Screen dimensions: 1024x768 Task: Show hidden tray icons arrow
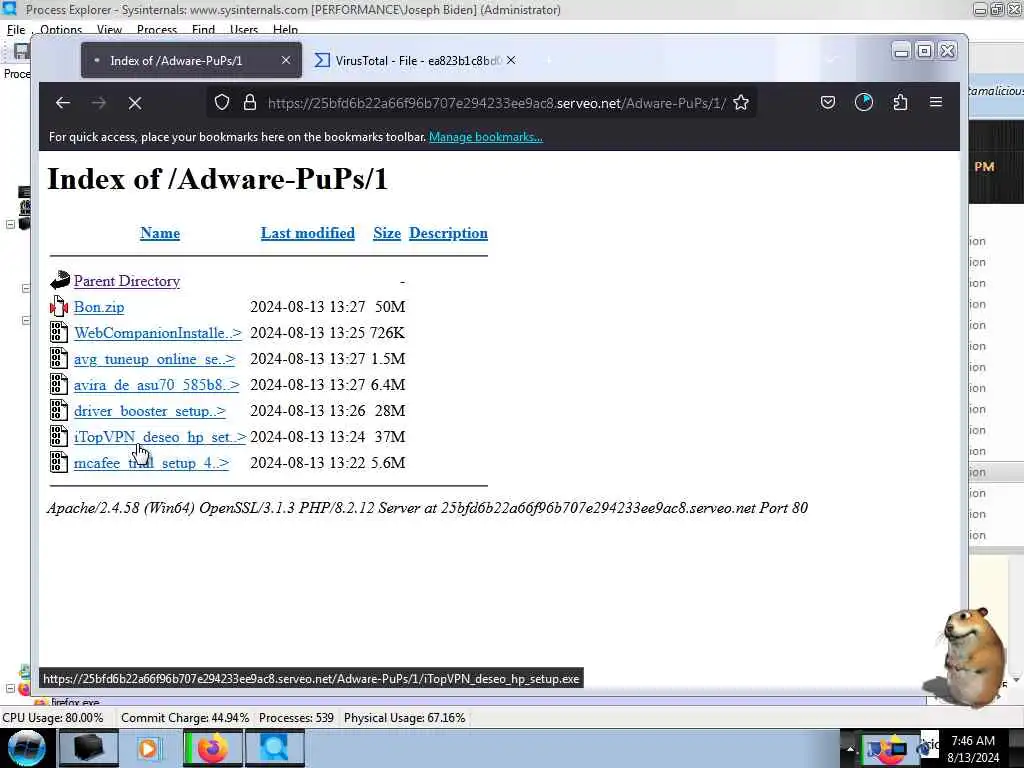click(850, 749)
